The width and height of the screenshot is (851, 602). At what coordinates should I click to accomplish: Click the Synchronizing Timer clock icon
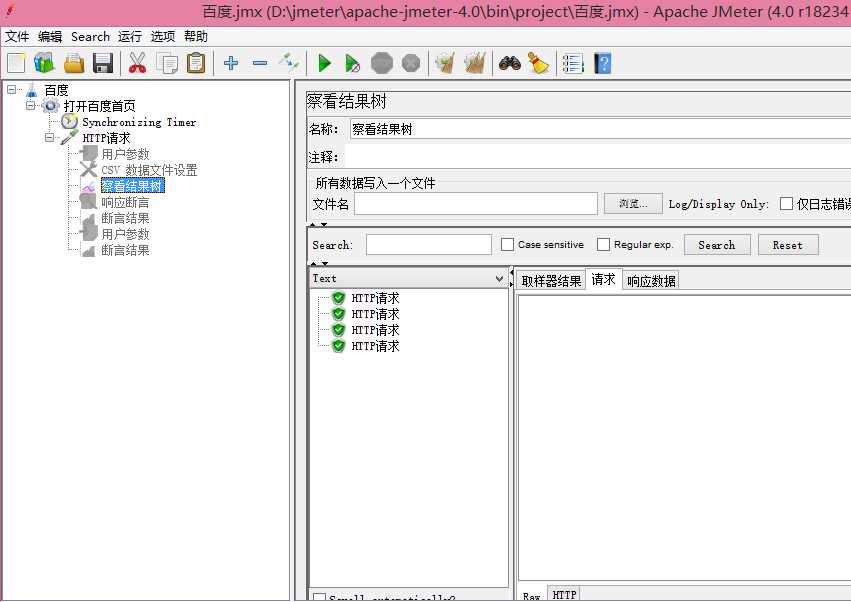(x=69, y=122)
